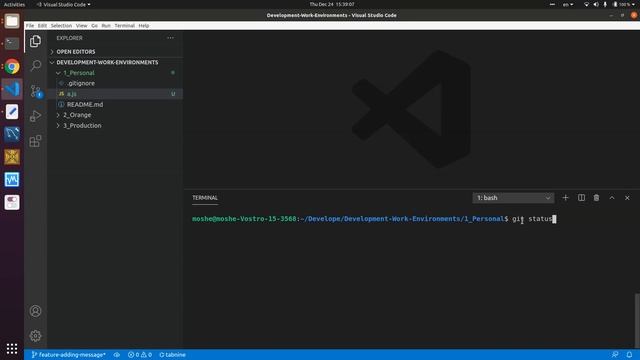Open the Manage gear settings icon
Image resolution: width=640 pixels, height=360 pixels.
point(36,336)
